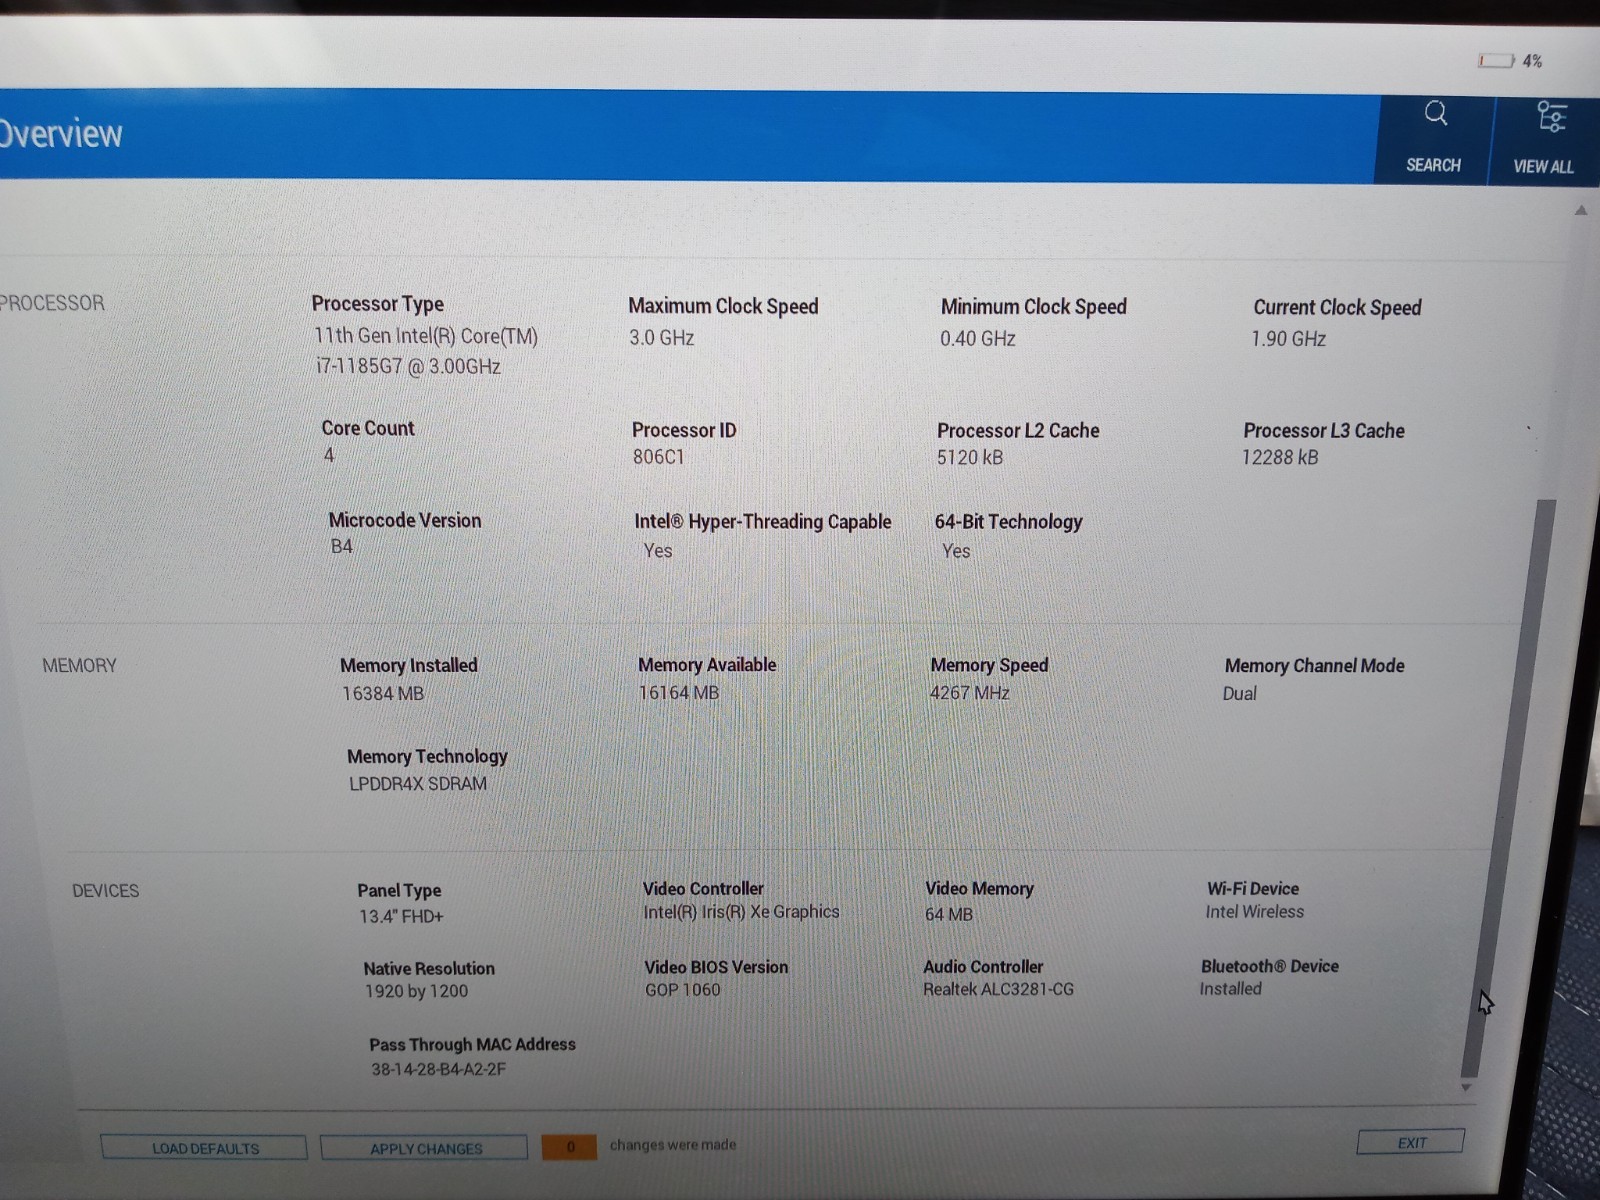Image resolution: width=1600 pixels, height=1200 pixels.
Task: Click the processor value i7-1185G7 @ 3.00GHz
Action: 408,367
